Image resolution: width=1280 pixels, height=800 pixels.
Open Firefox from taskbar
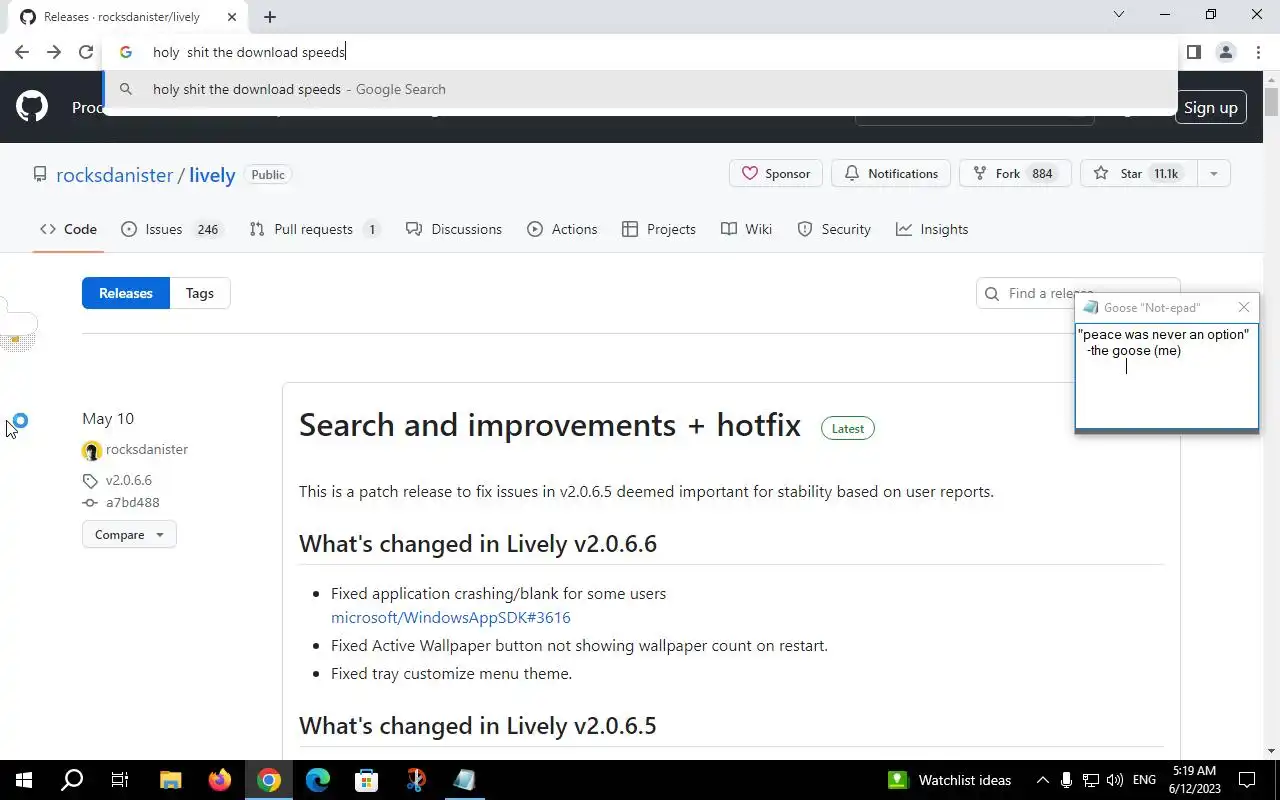coord(219,780)
